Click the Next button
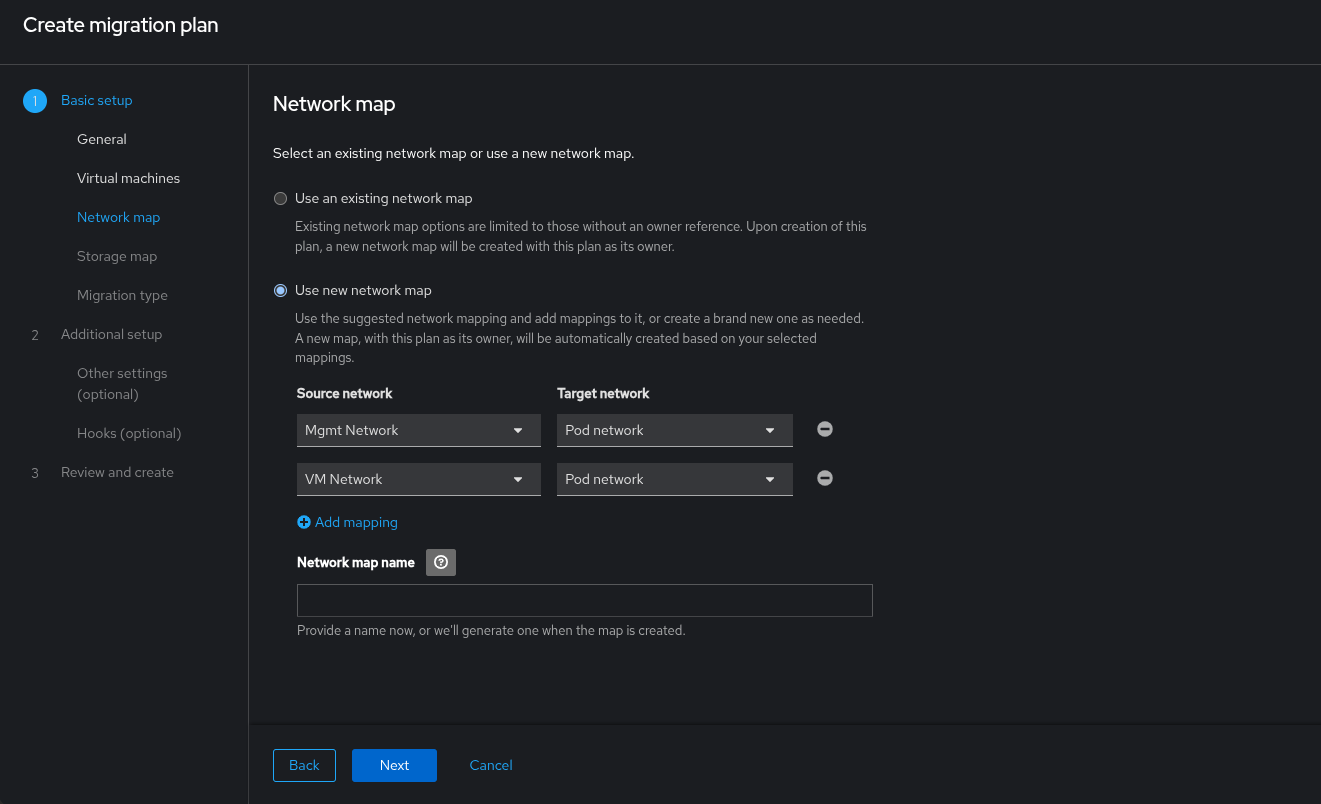This screenshot has width=1321, height=804. click(394, 765)
